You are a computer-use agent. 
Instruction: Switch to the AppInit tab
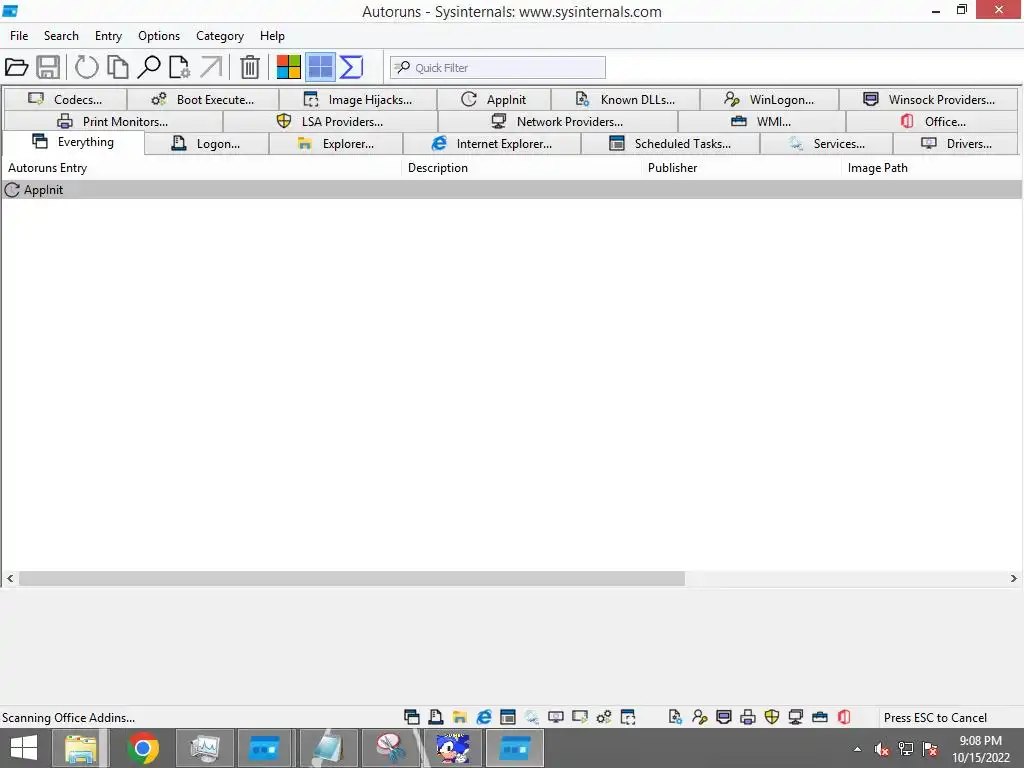point(494,99)
